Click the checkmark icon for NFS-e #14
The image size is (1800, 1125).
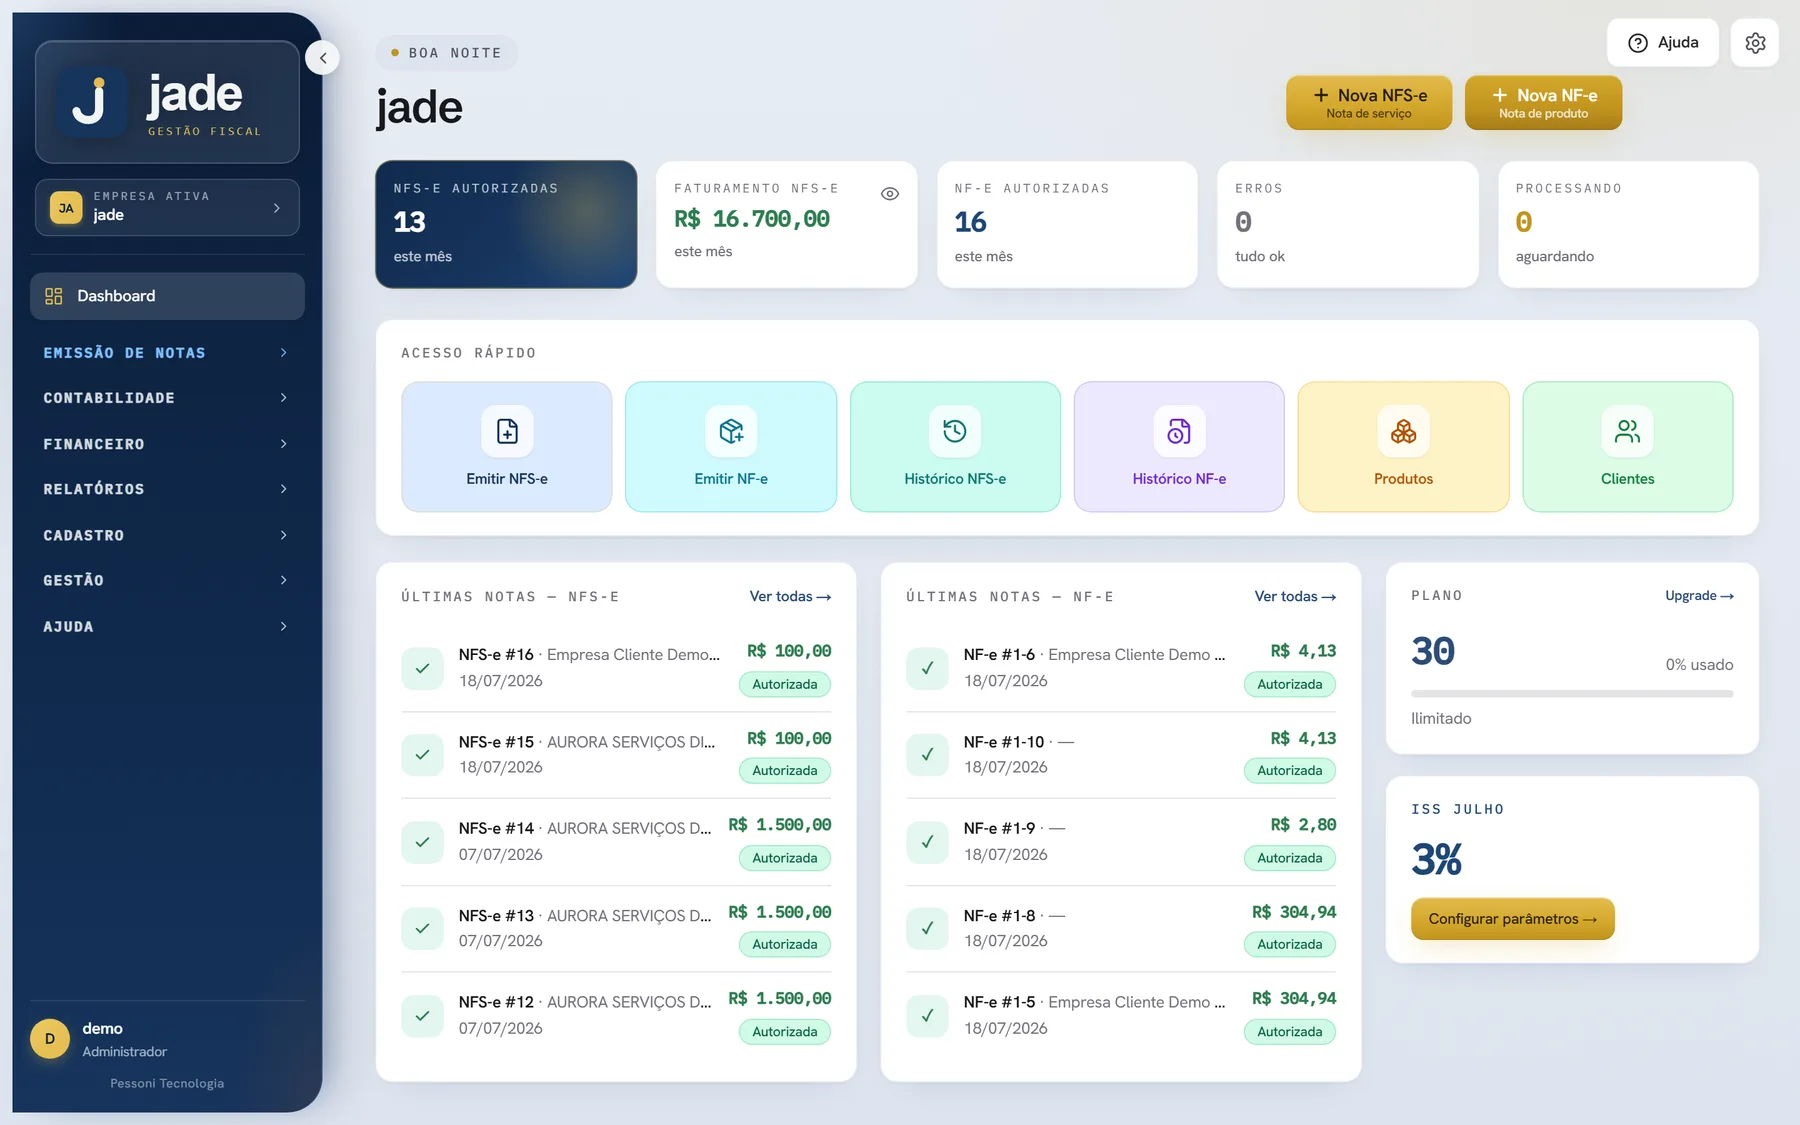pyautogui.click(x=422, y=842)
